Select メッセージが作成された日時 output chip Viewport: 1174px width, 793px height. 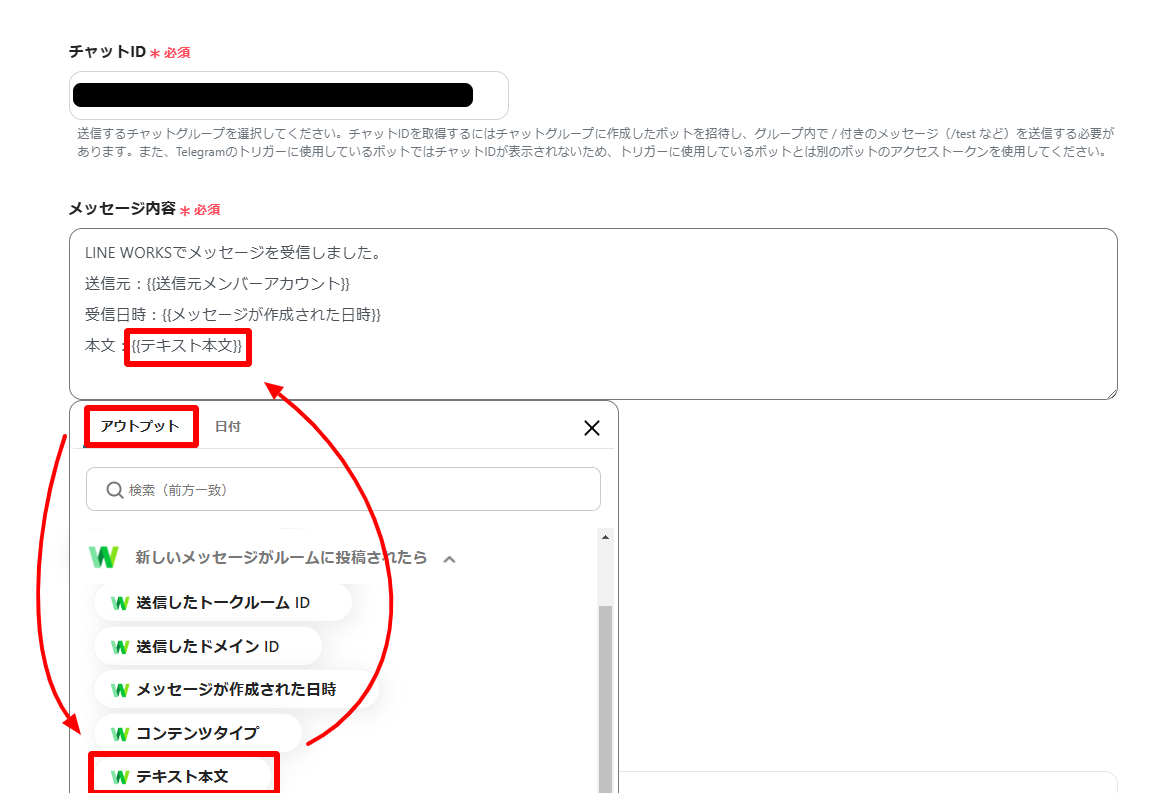(x=236, y=690)
